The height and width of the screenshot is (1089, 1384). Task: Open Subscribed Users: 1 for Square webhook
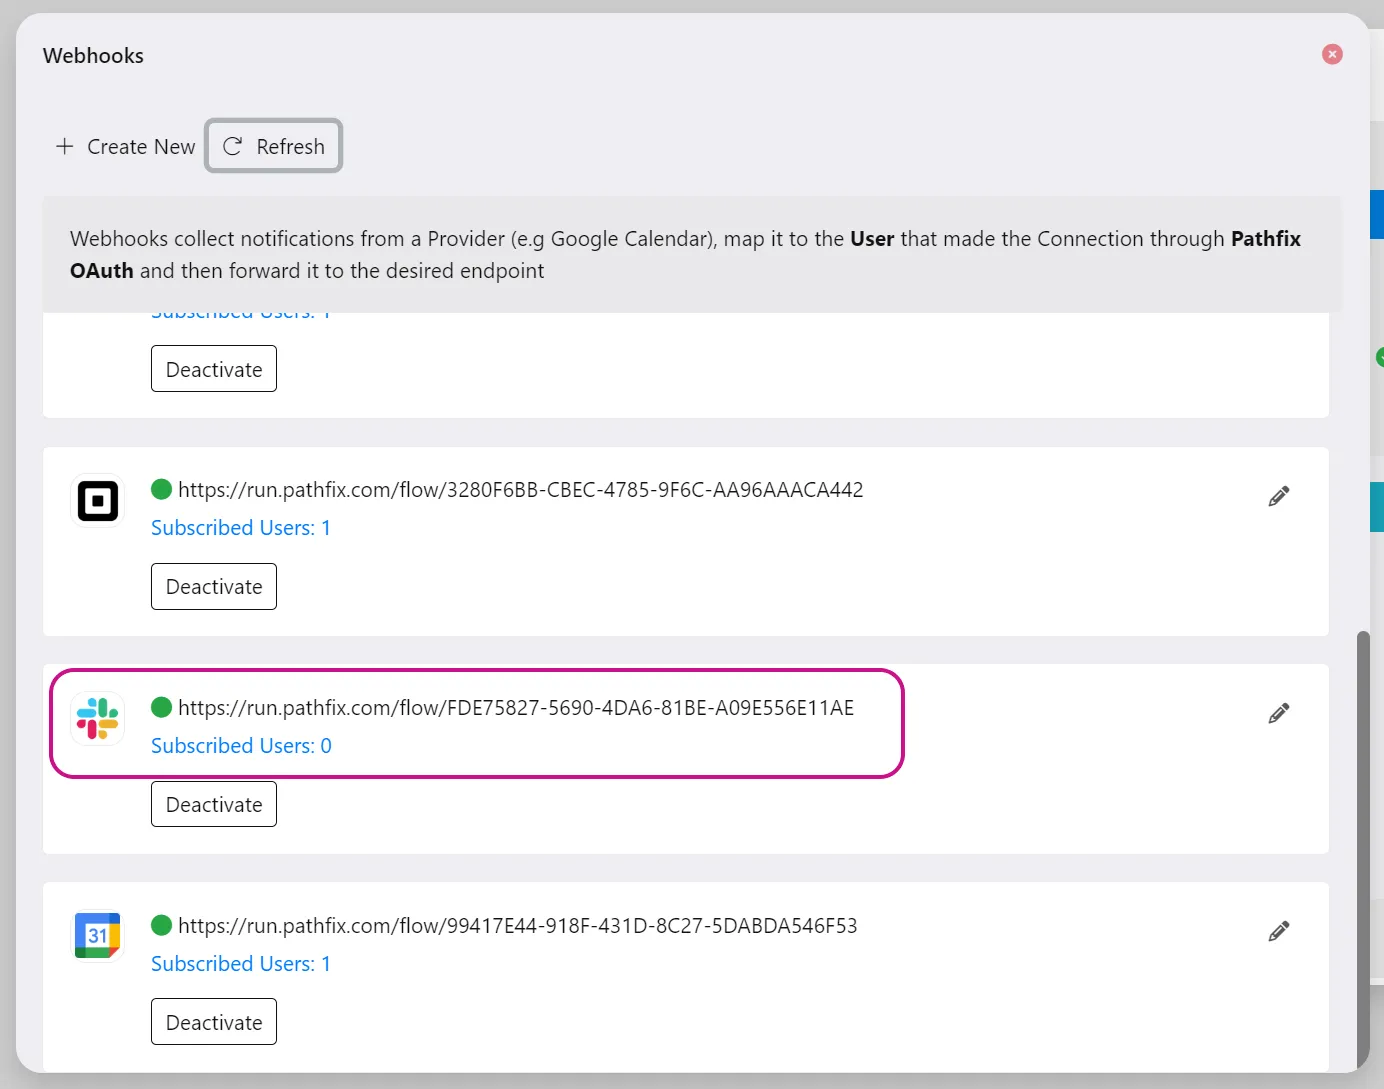tap(241, 527)
